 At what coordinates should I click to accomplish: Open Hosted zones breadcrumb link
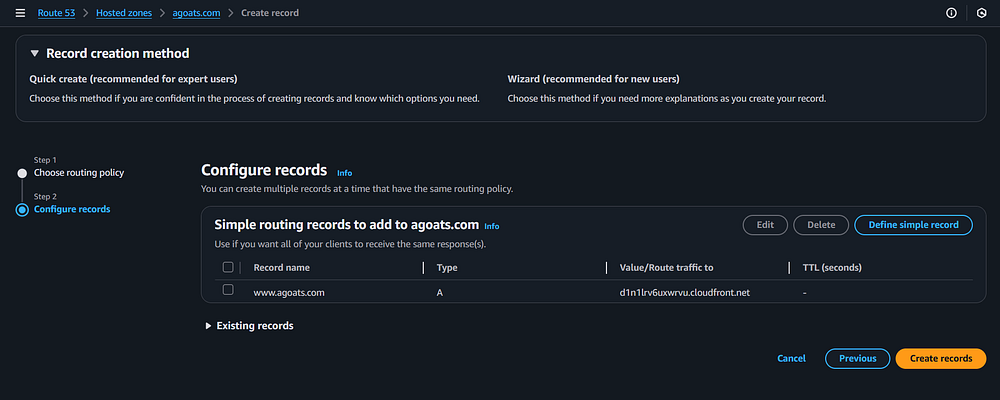point(124,13)
